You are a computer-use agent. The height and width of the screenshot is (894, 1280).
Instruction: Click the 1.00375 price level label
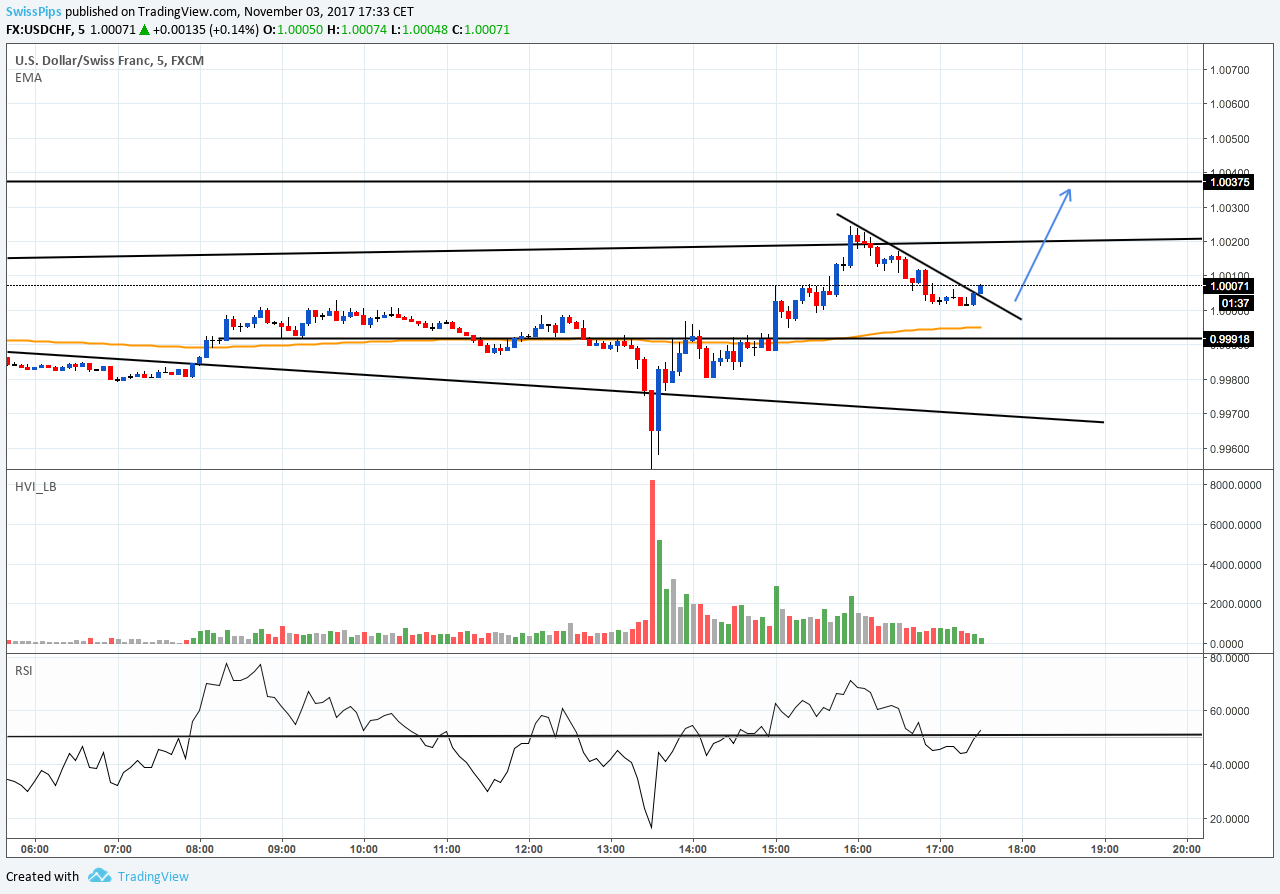click(1229, 182)
